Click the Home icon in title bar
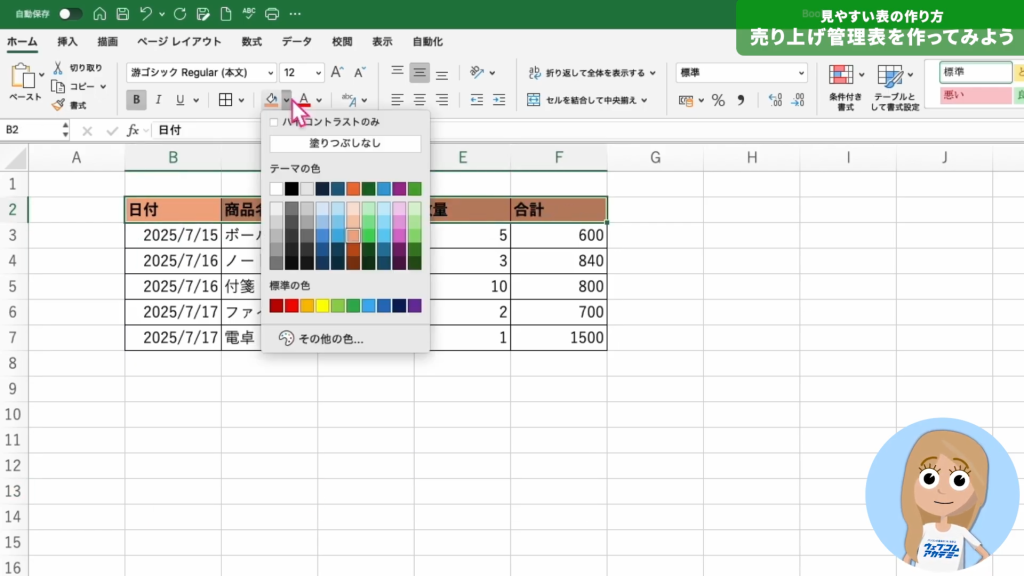The width and height of the screenshot is (1024, 576). click(x=99, y=14)
